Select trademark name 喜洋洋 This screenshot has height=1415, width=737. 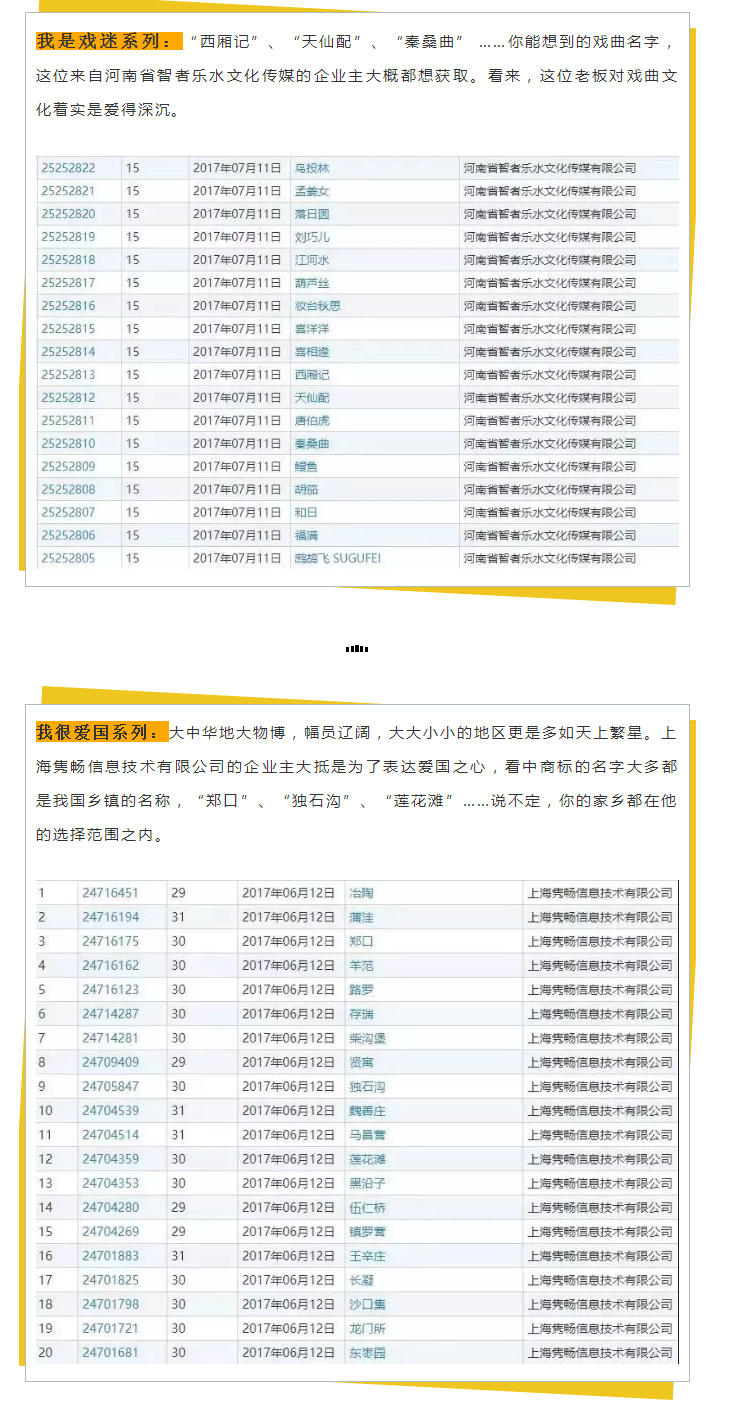pos(311,329)
